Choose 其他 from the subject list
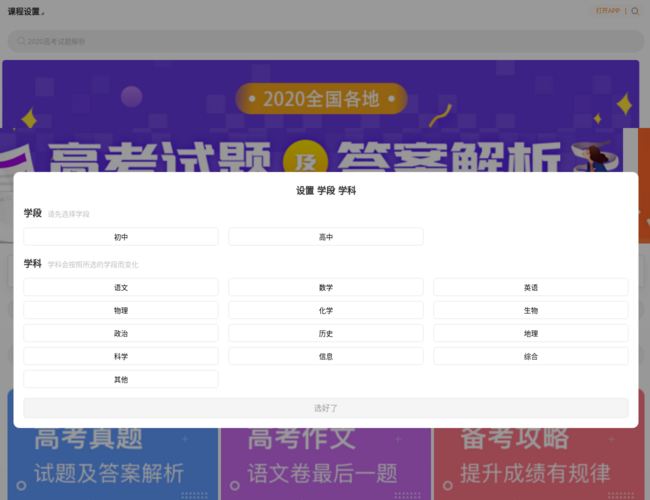This screenshot has height=500, width=650. point(121,379)
